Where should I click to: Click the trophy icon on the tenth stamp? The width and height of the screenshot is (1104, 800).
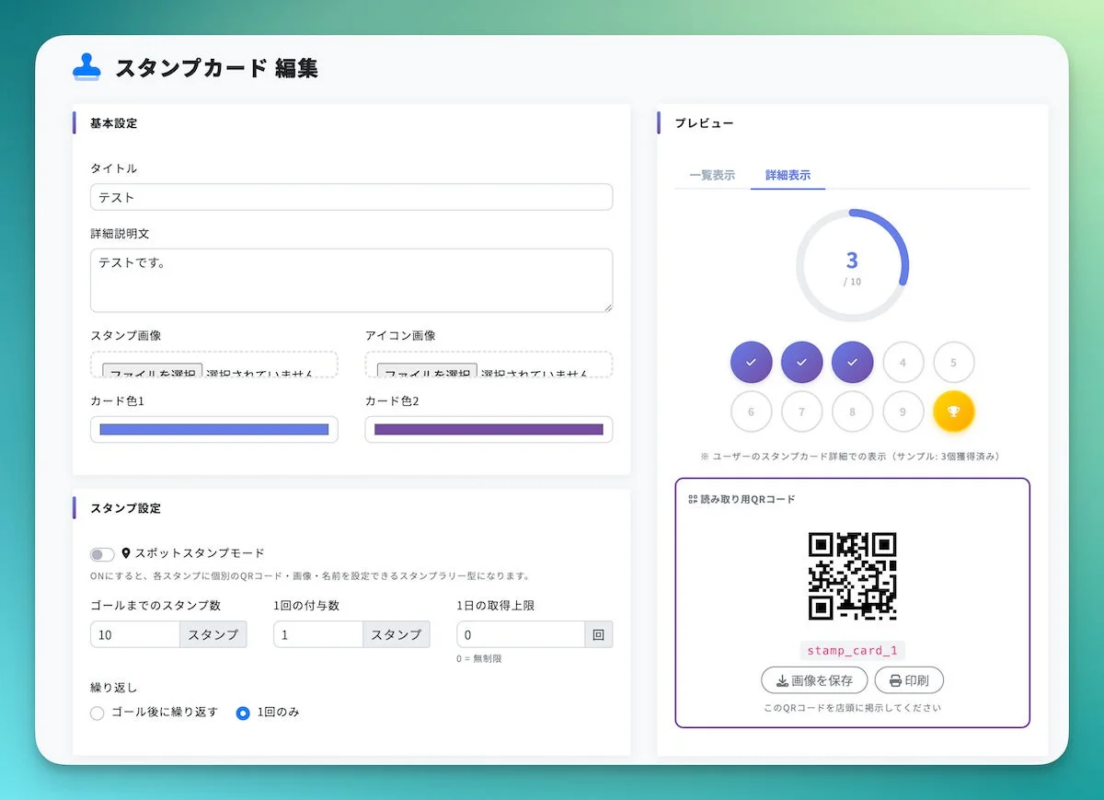[954, 410]
